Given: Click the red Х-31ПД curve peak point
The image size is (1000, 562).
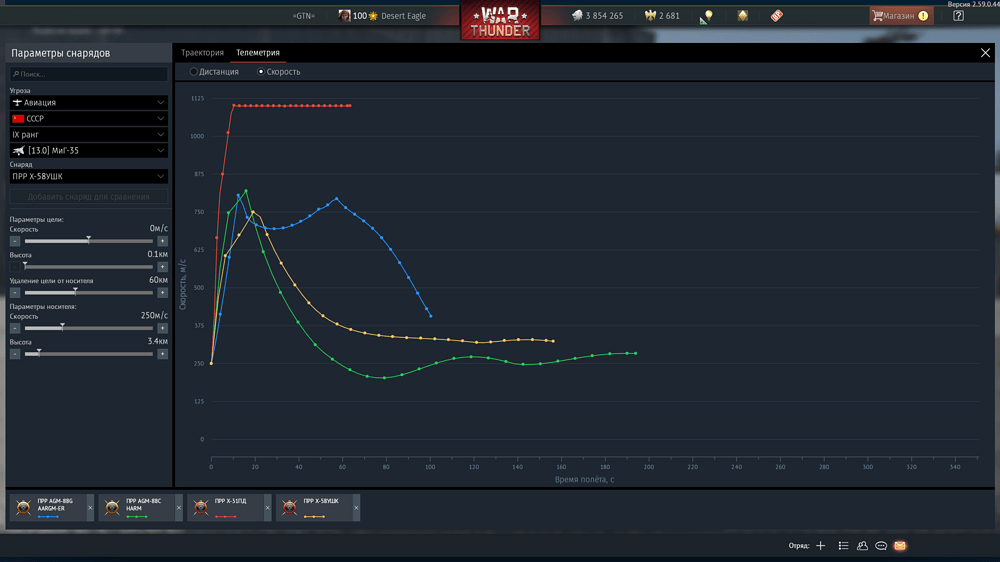Looking at the screenshot, I should tap(233, 105).
